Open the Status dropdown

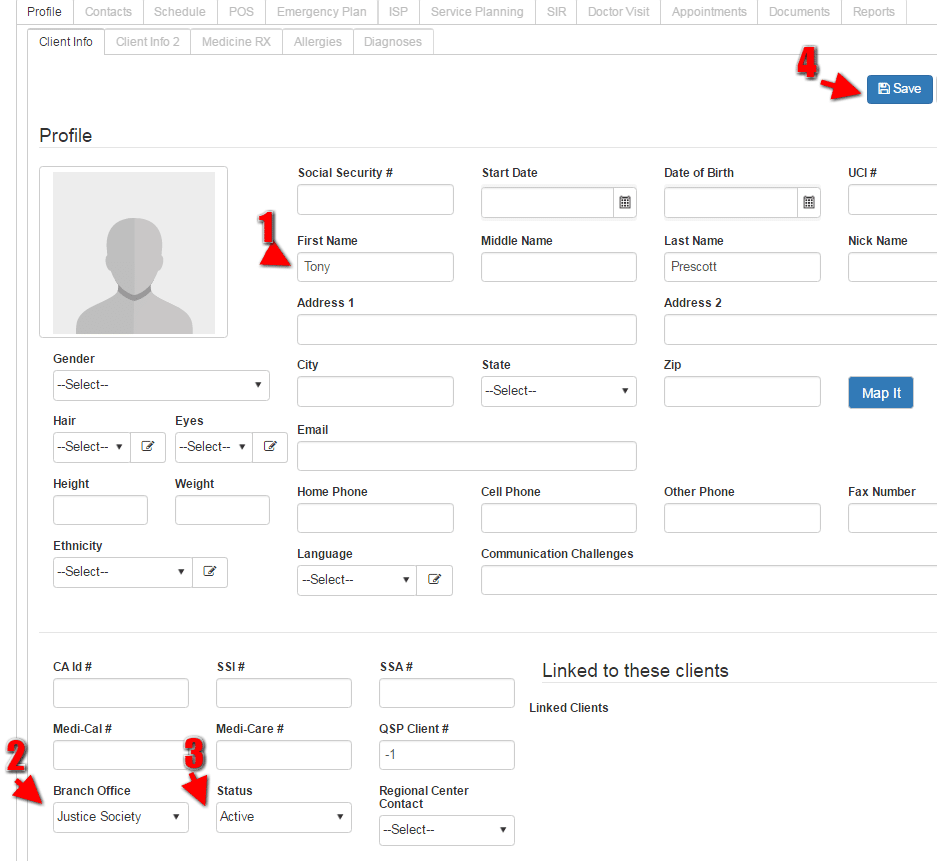coord(283,817)
